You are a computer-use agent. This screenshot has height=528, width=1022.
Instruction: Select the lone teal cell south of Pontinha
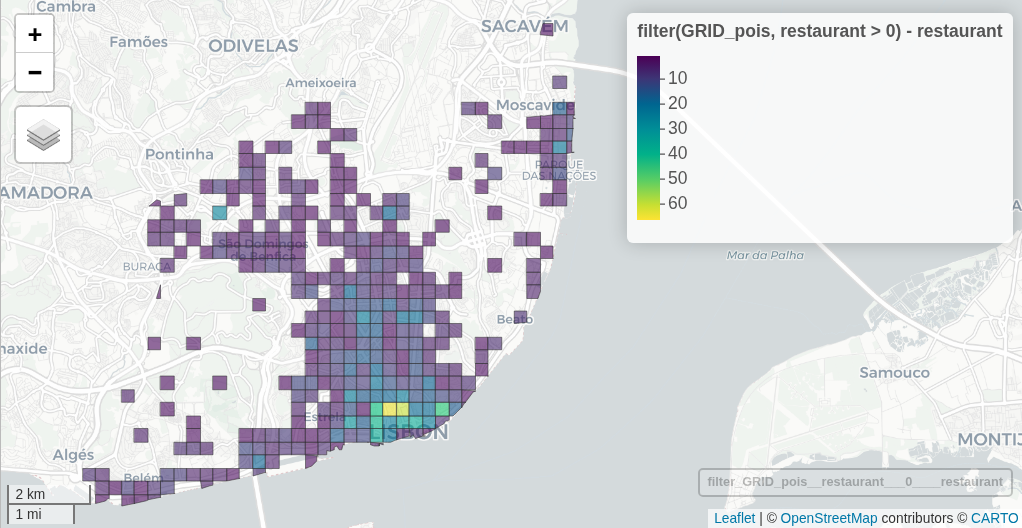219,212
